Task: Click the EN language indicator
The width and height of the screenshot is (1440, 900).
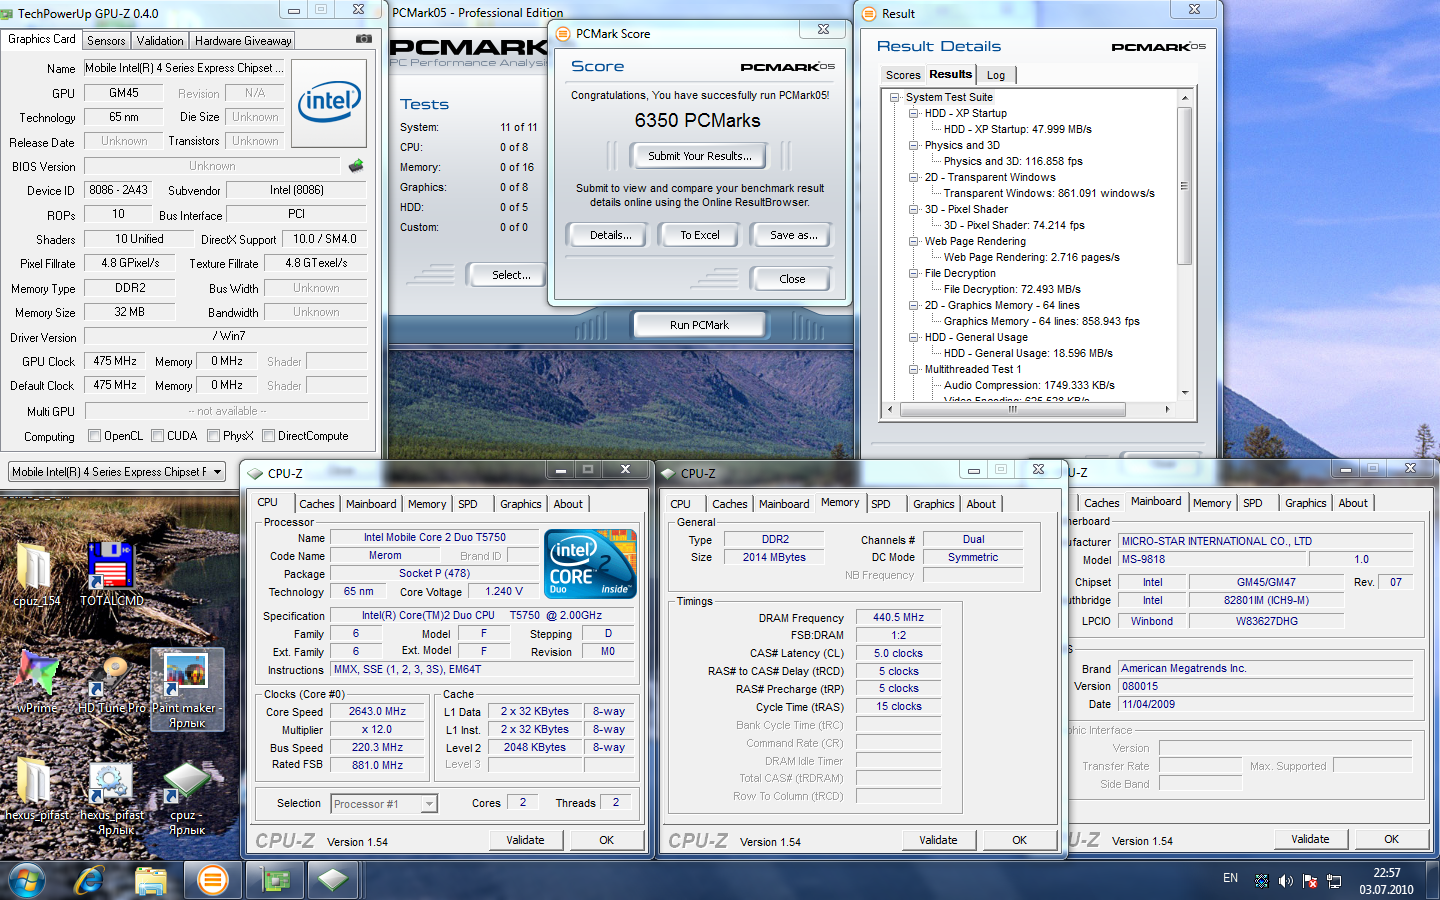Action: (1230, 878)
